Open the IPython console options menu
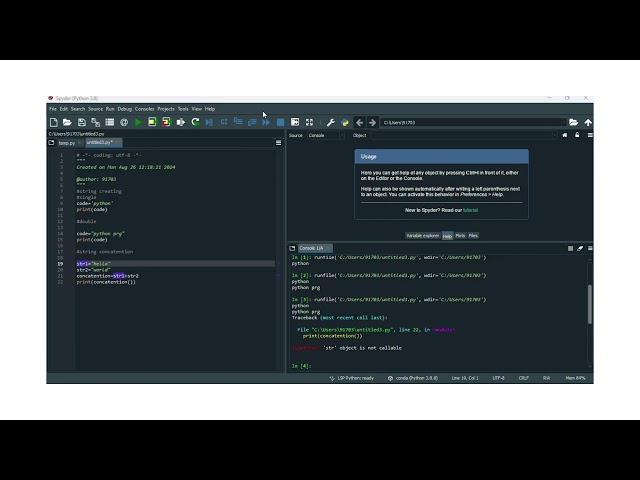 pos(590,248)
